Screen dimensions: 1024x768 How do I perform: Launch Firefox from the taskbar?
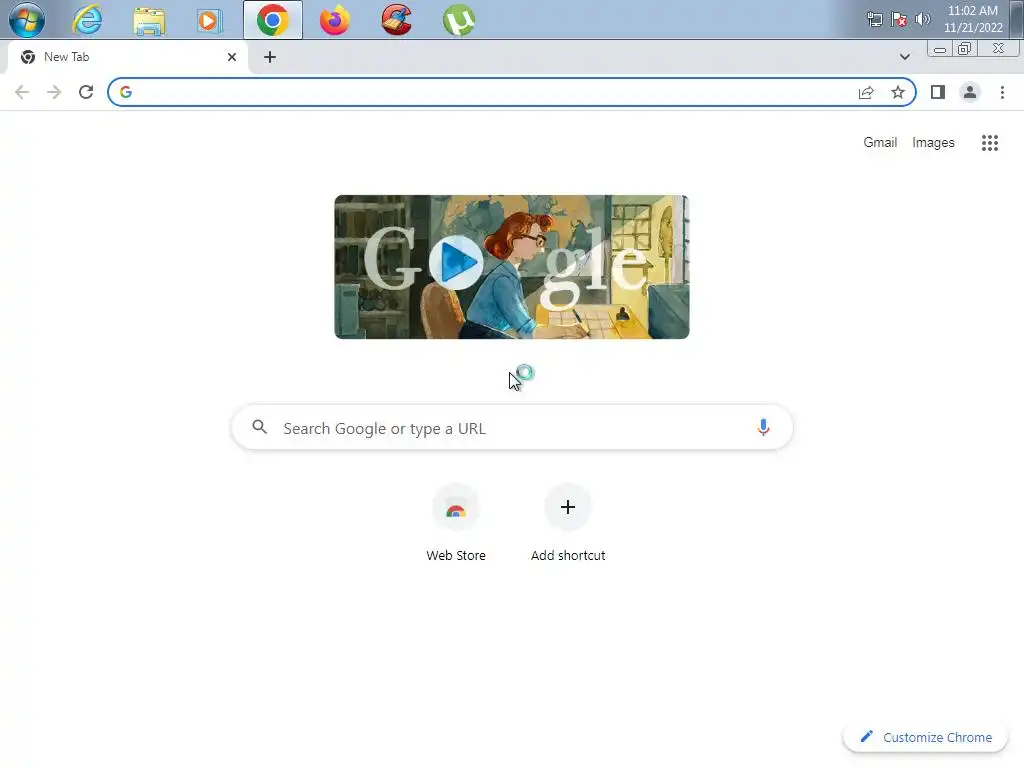coord(334,20)
